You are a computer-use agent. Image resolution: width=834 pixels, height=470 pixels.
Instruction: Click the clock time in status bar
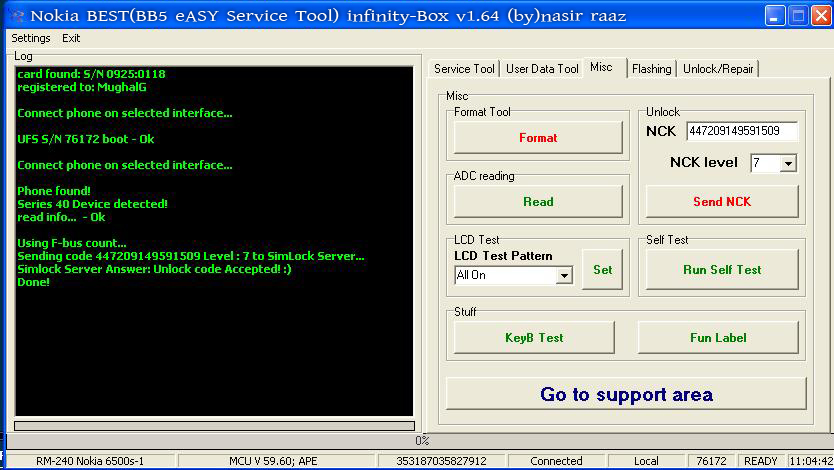pyautogui.click(x=811, y=461)
